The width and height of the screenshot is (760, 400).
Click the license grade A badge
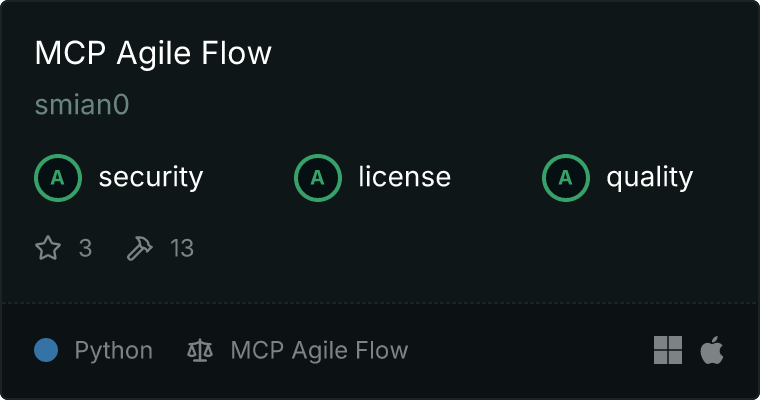tap(318, 178)
